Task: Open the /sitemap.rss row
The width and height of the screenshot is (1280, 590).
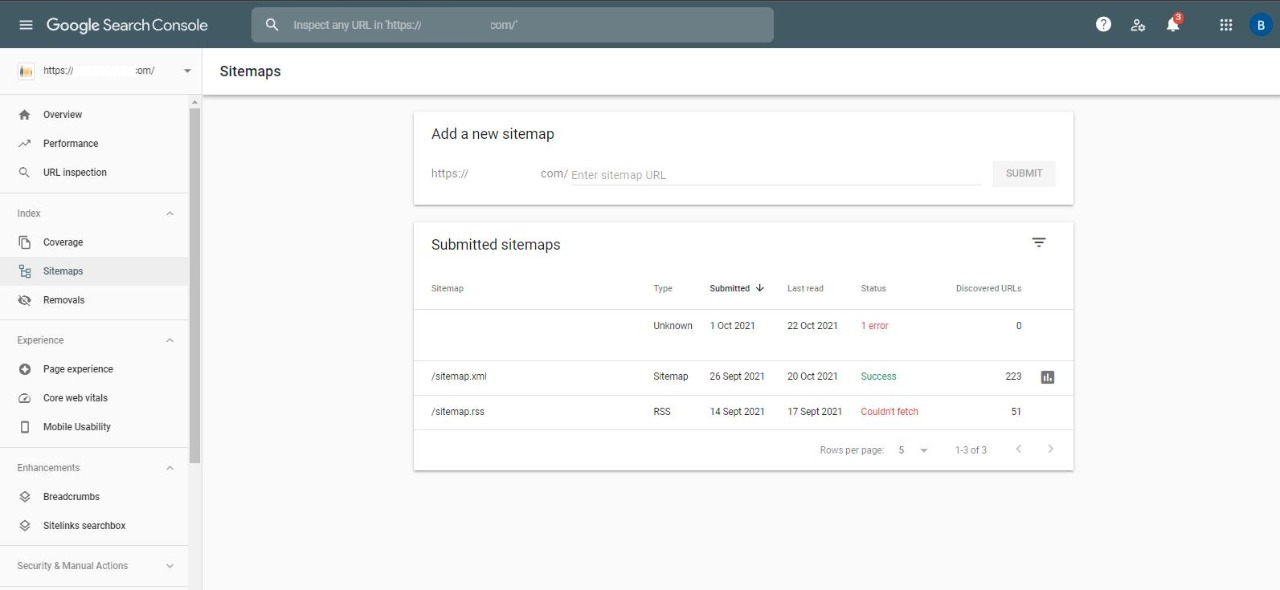Action: click(x=743, y=412)
